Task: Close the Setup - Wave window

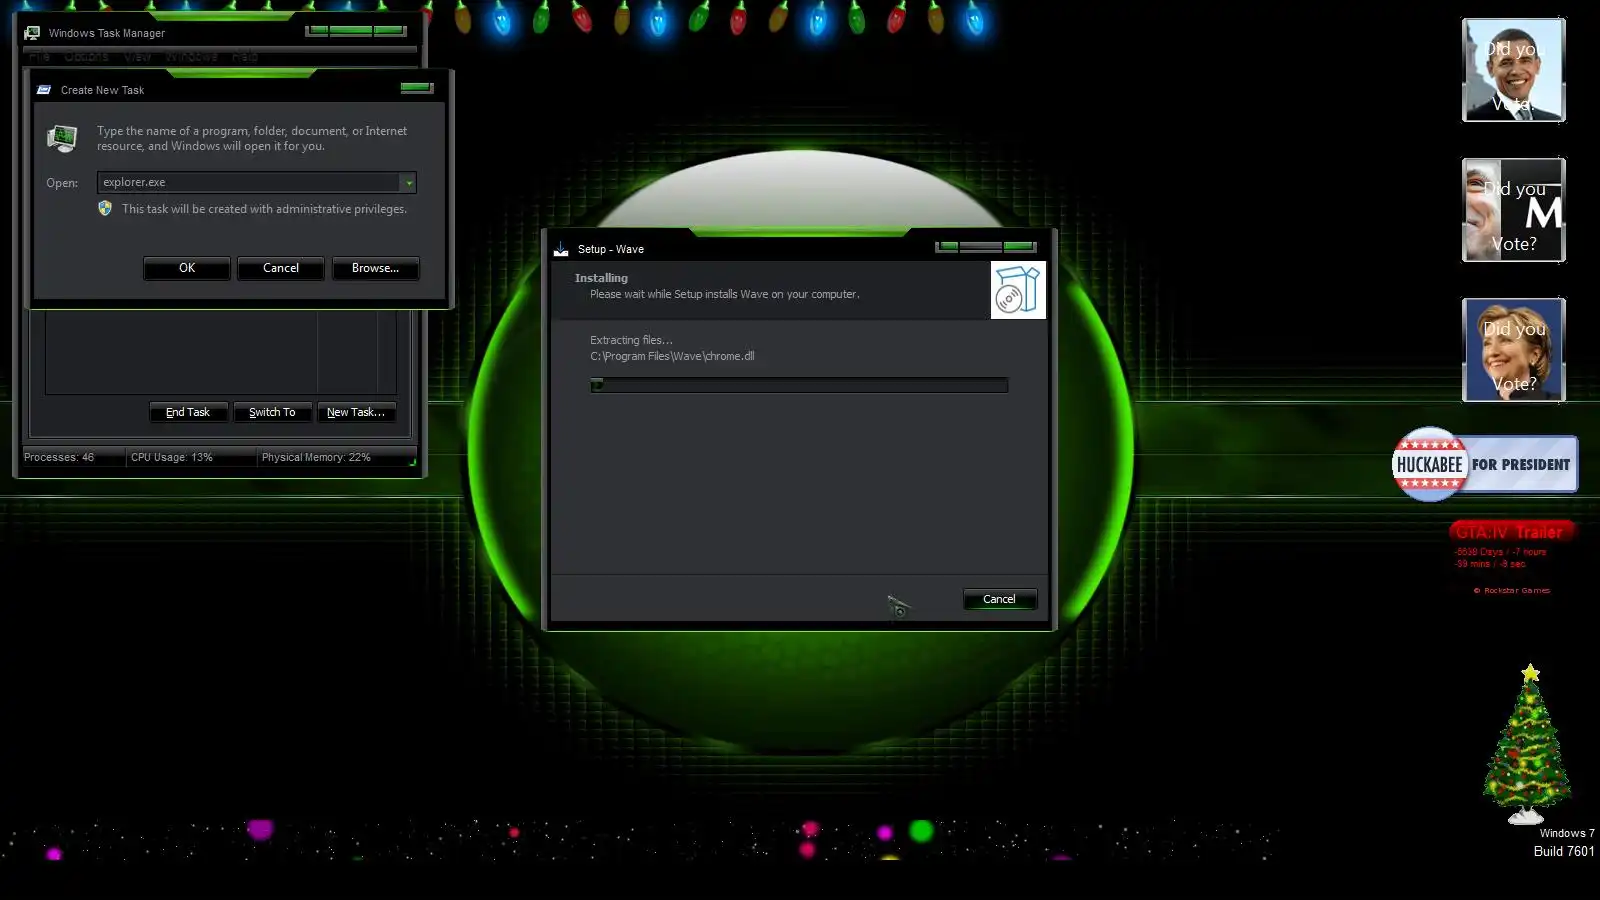Action: 1020,247
